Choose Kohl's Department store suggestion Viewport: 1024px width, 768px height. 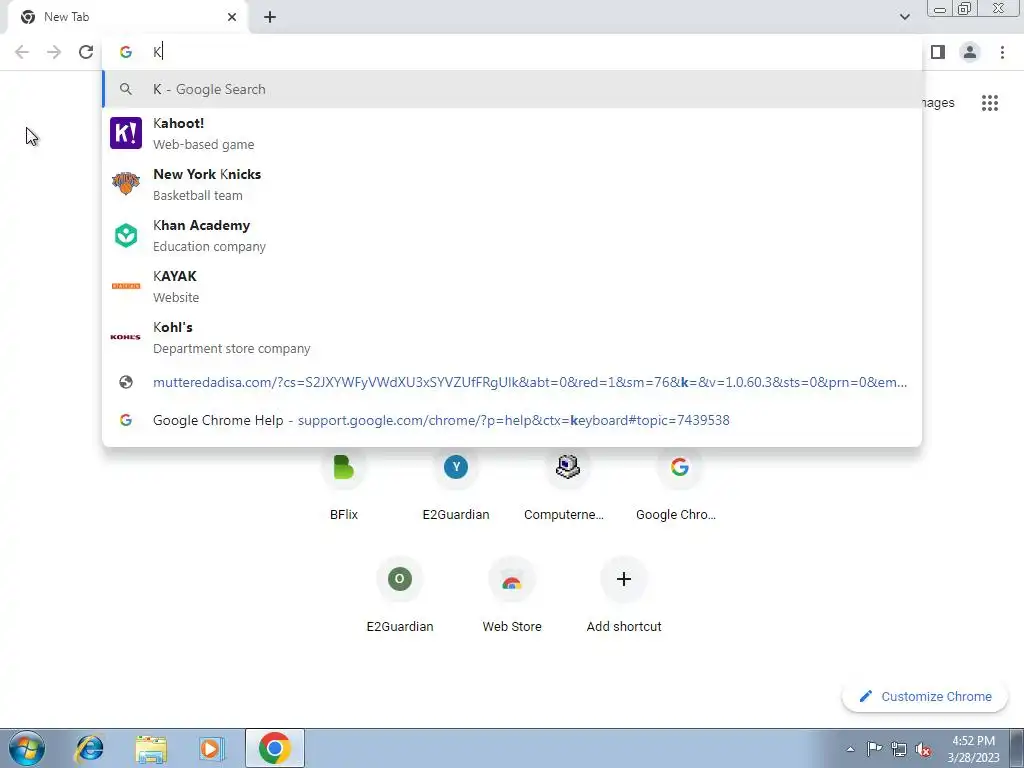512,337
